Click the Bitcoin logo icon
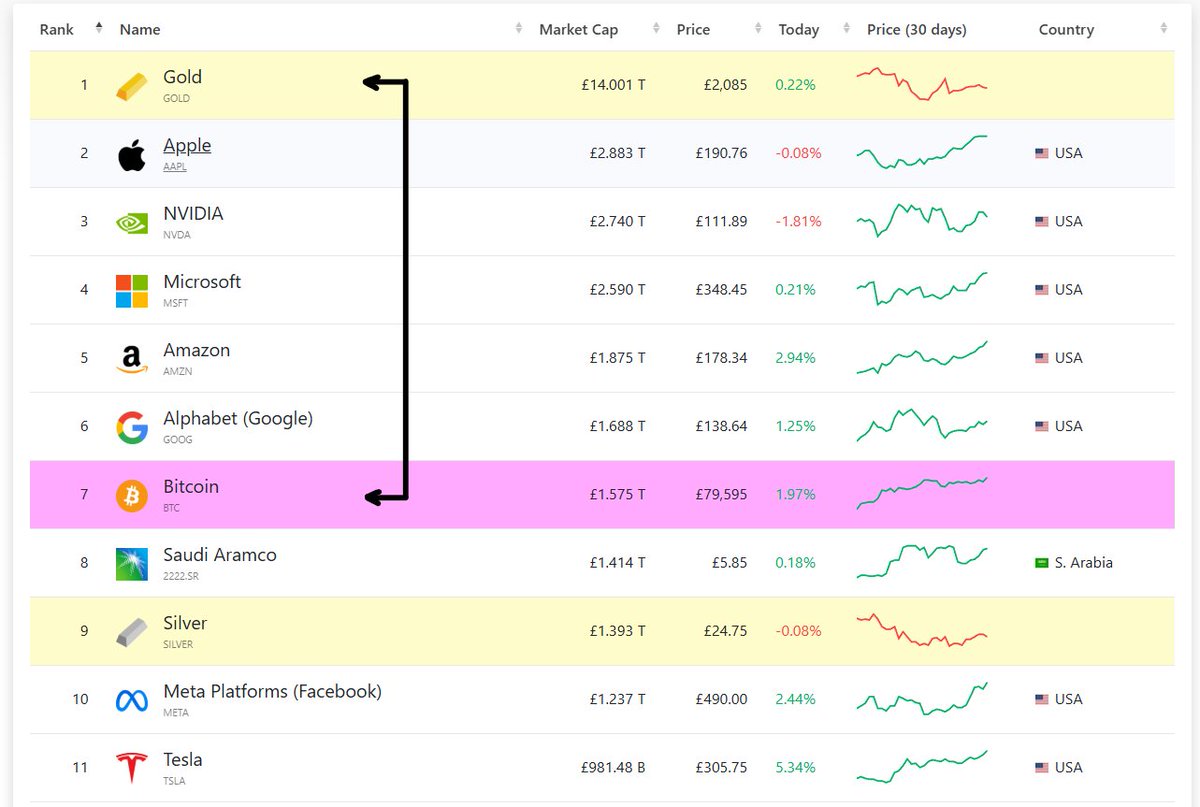 (x=132, y=496)
